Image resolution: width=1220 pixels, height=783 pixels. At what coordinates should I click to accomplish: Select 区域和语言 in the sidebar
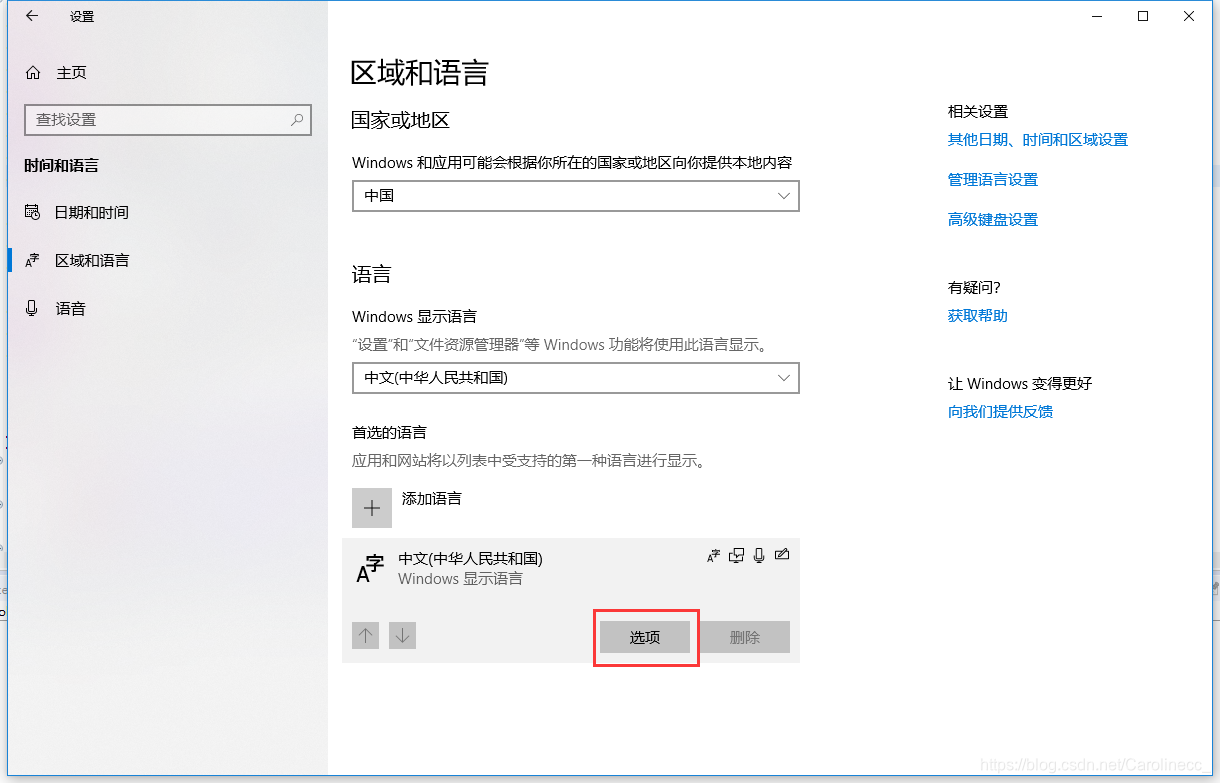click(168, 260)
